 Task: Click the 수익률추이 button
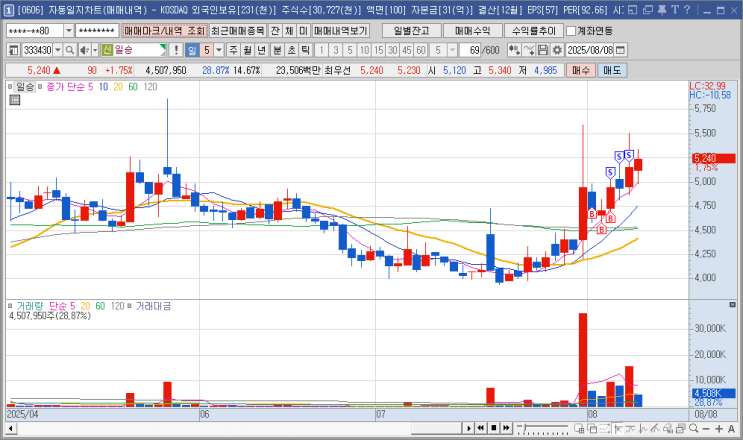pos(534,31)
